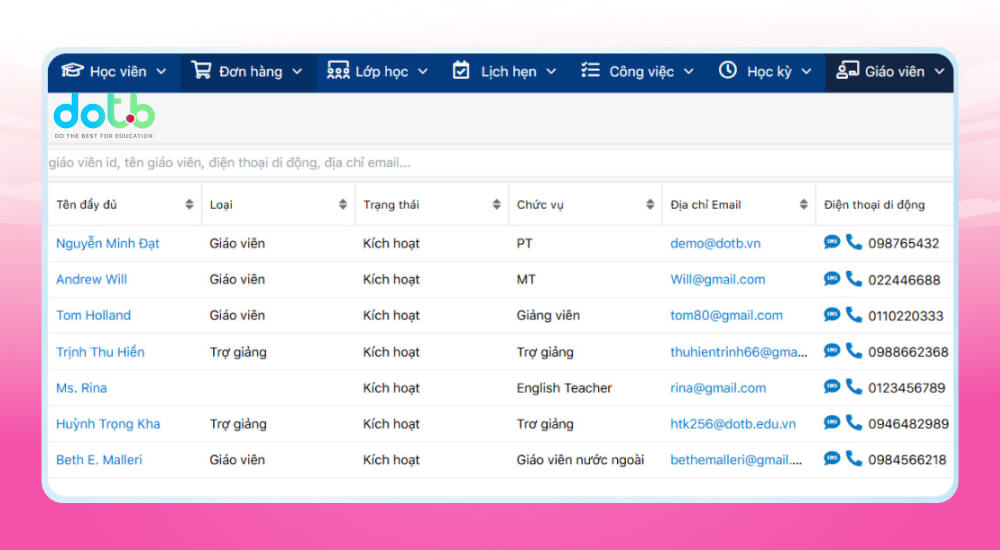Select phone number 0988662368

[908, 352]
